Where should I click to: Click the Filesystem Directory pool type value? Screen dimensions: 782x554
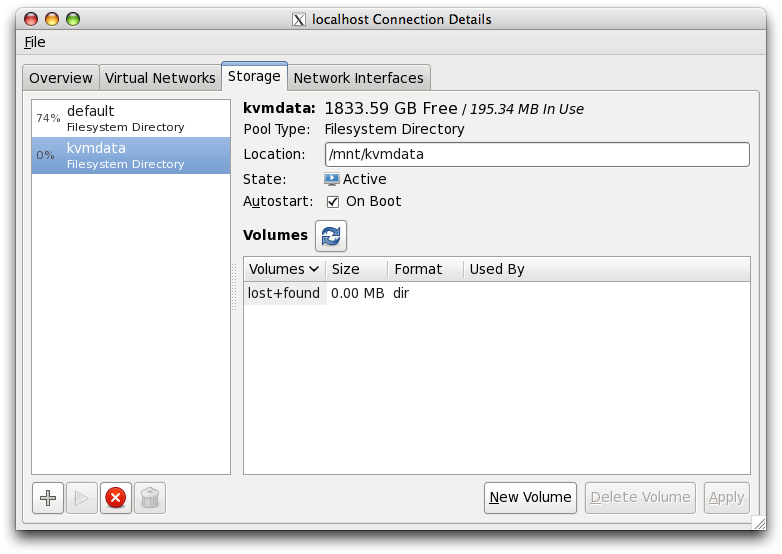coord(394,130)
